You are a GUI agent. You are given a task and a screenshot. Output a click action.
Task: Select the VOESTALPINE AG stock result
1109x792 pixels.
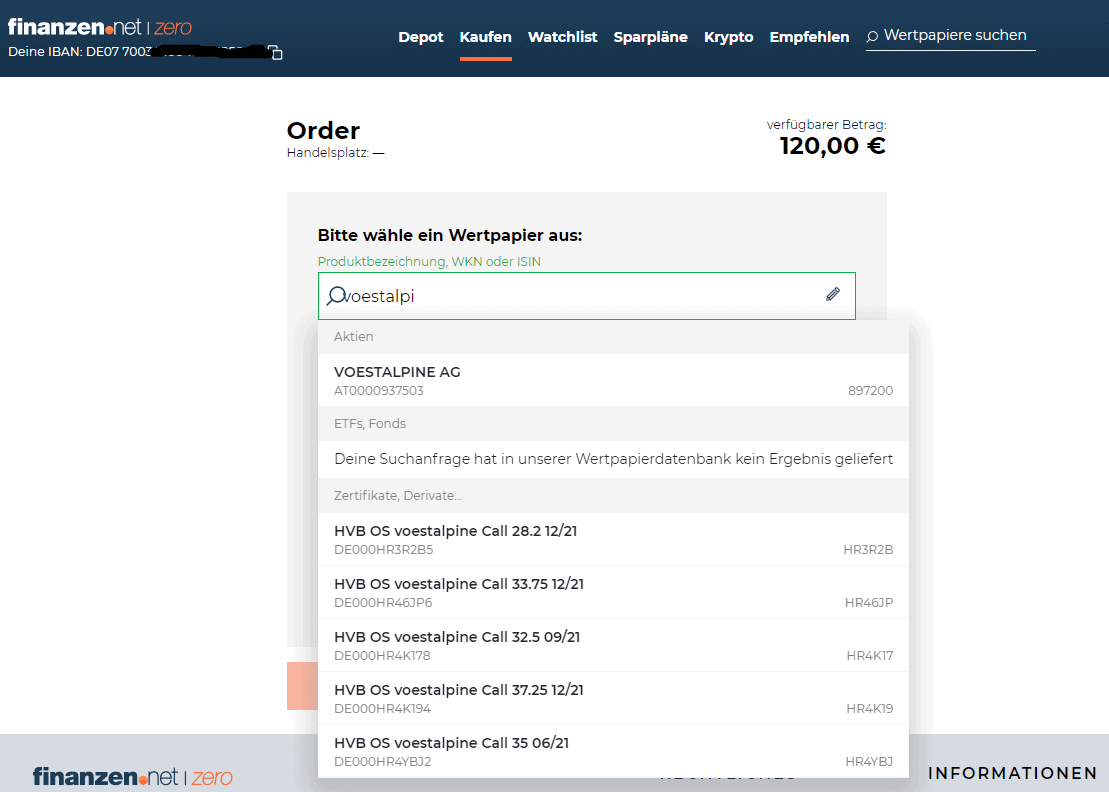pyautogui.click(x=613, y=380)
